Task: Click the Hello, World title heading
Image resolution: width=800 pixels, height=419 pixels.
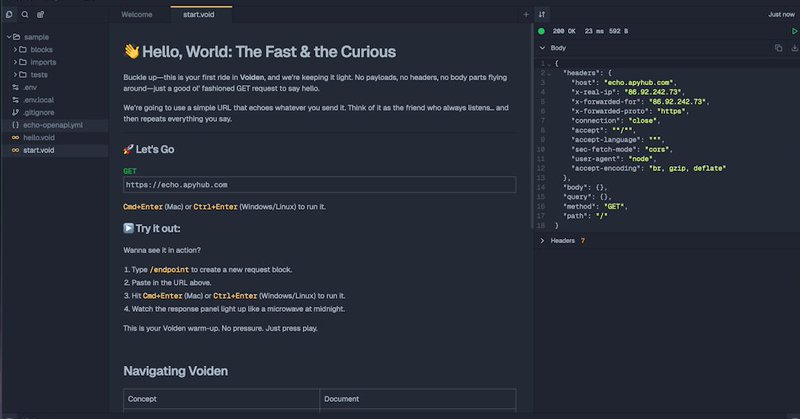Action: [x=260, y=52]
